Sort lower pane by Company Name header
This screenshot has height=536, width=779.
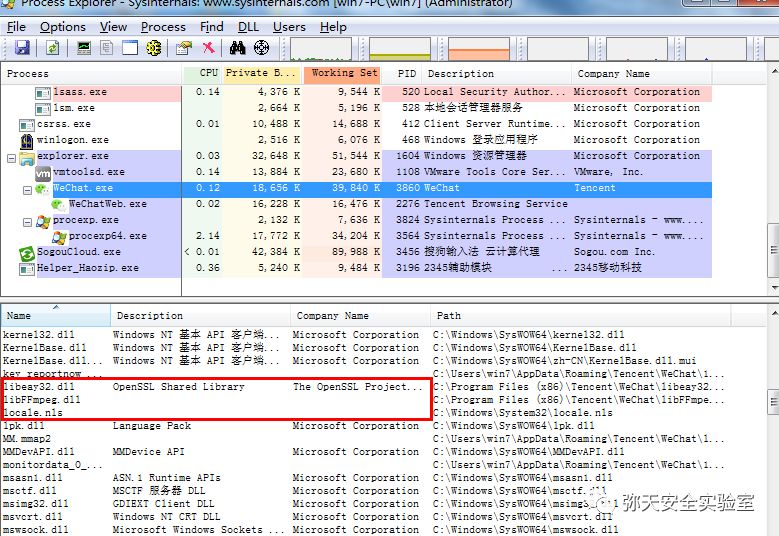pos(360,315)
